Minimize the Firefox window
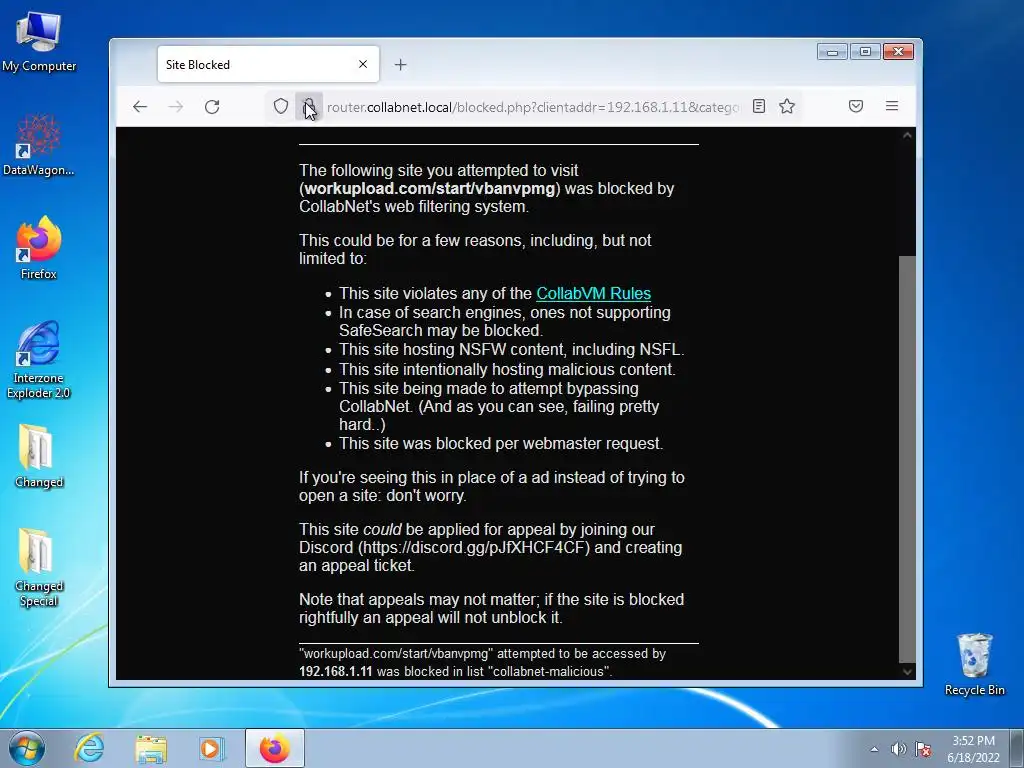 pos(832,52)
